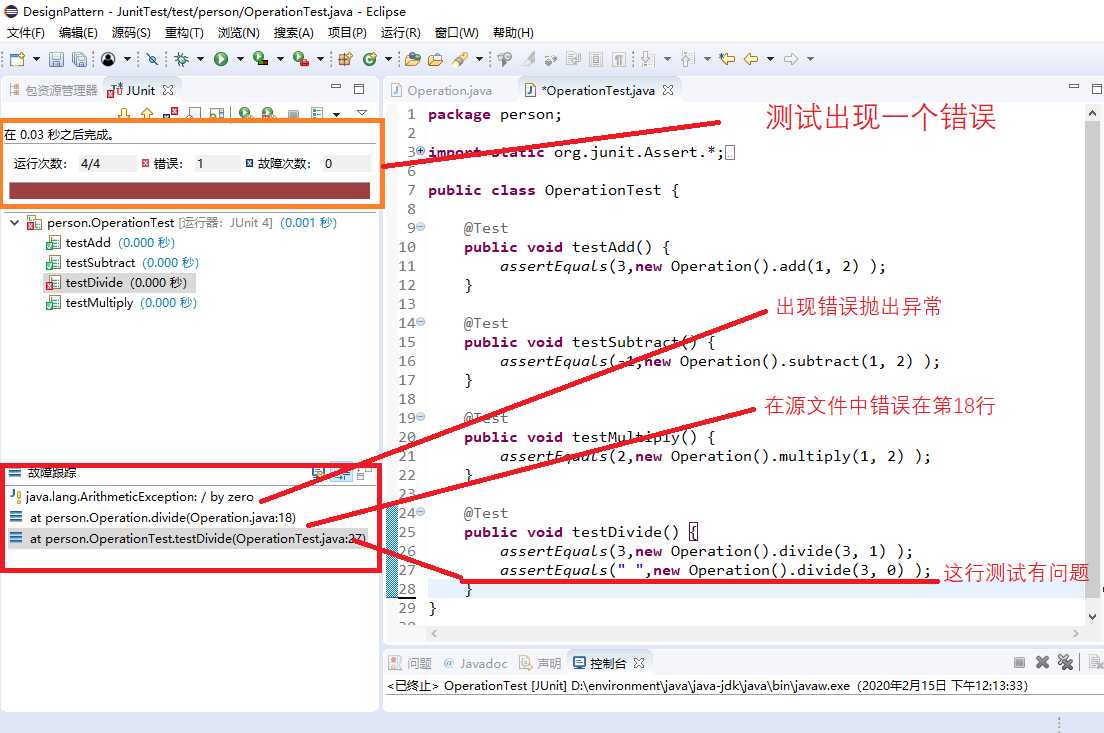1104x733 pixels.
Task: Select the testMultiply test result
Action: [121, 303]
